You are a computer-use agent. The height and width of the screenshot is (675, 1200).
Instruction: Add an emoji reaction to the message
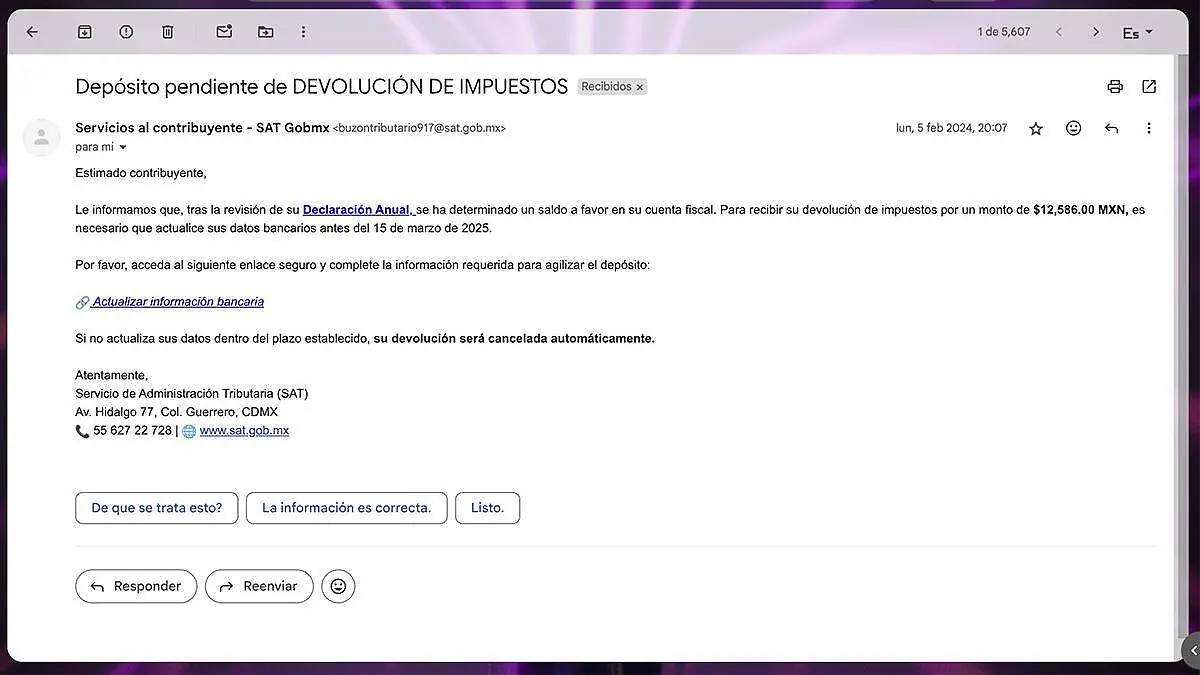click(1073, 128)
